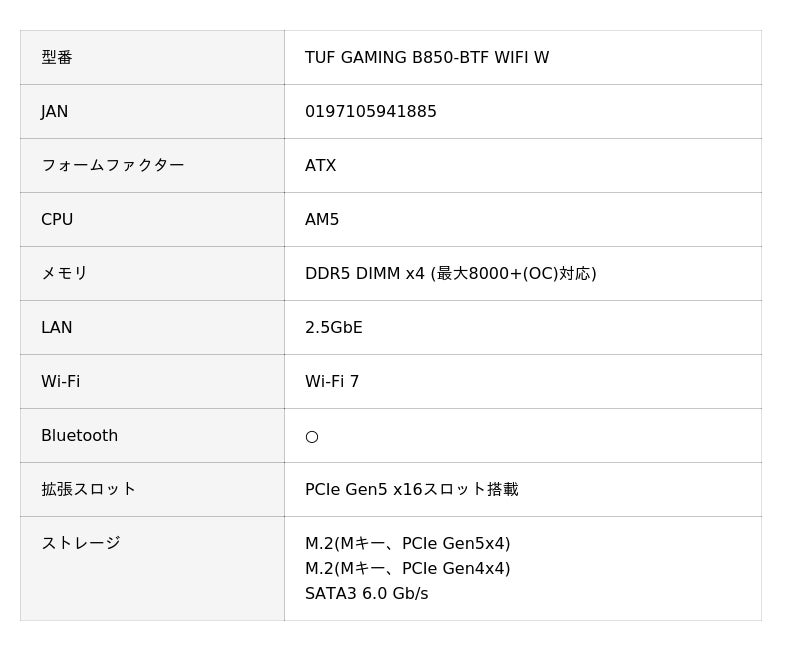Click the 拡張スロット row label

point(89,490)
